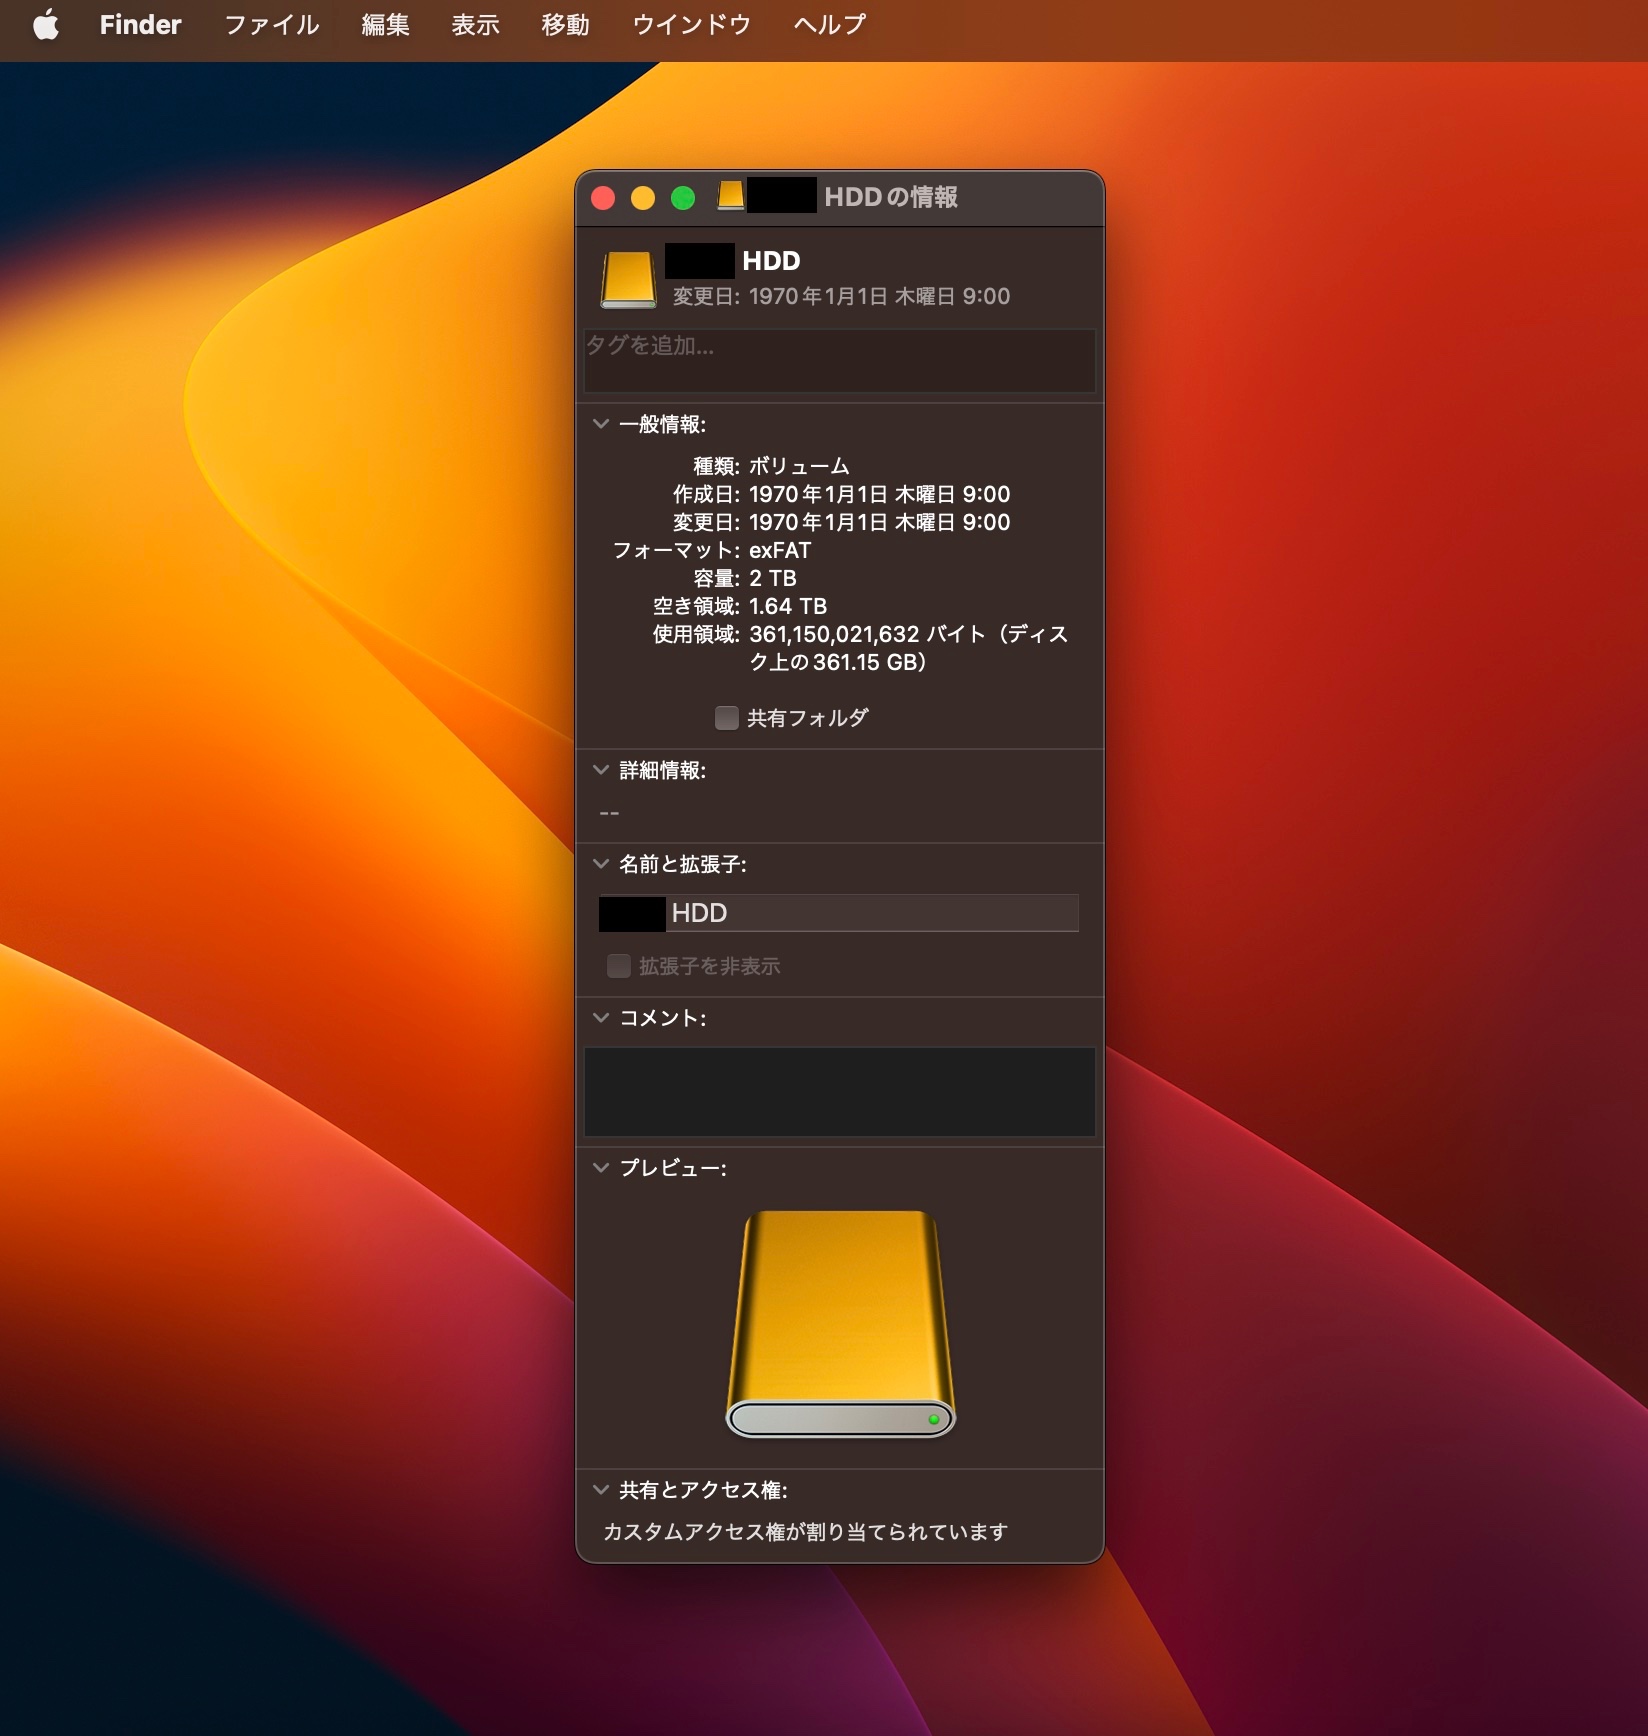
Task: Open the ファイル menu
Action: click(x=271, y=25)
